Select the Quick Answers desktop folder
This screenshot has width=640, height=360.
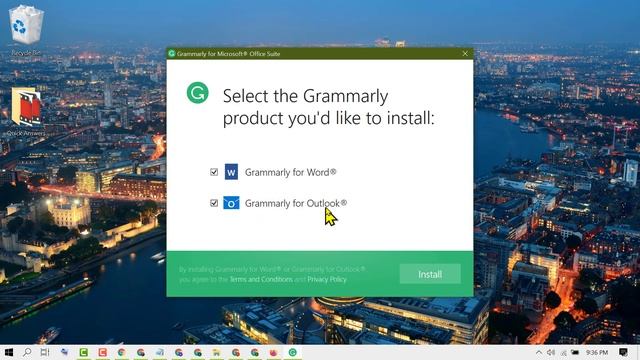pyautogui.click(x=26, y=111)
